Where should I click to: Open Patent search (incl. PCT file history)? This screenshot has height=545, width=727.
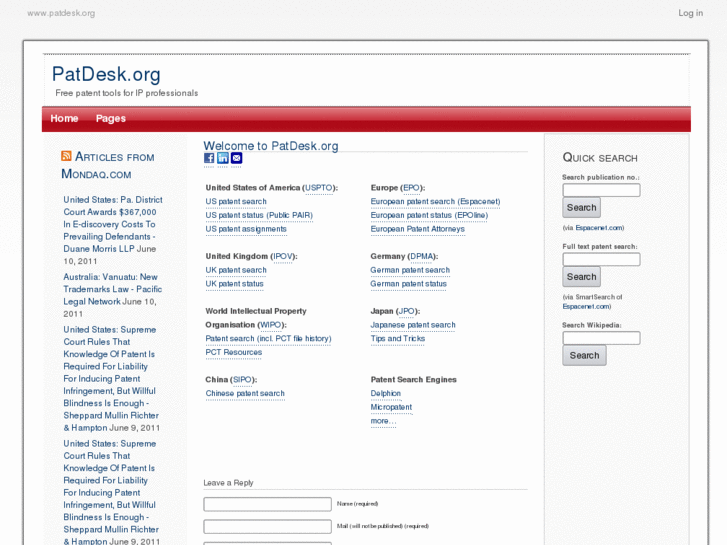tap(268, 339)
